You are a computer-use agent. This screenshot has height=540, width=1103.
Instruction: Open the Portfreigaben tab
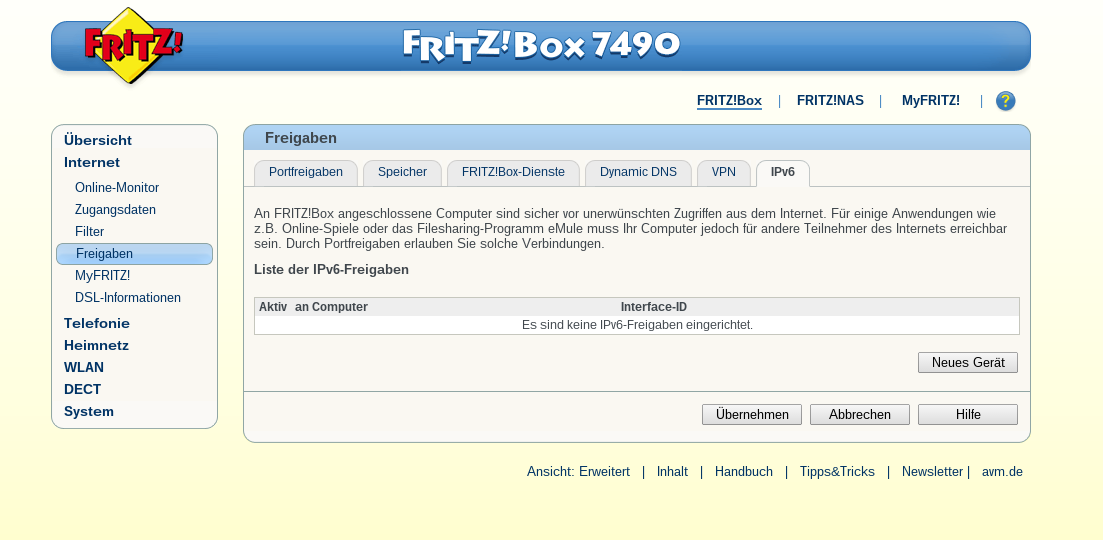(305, 173)
